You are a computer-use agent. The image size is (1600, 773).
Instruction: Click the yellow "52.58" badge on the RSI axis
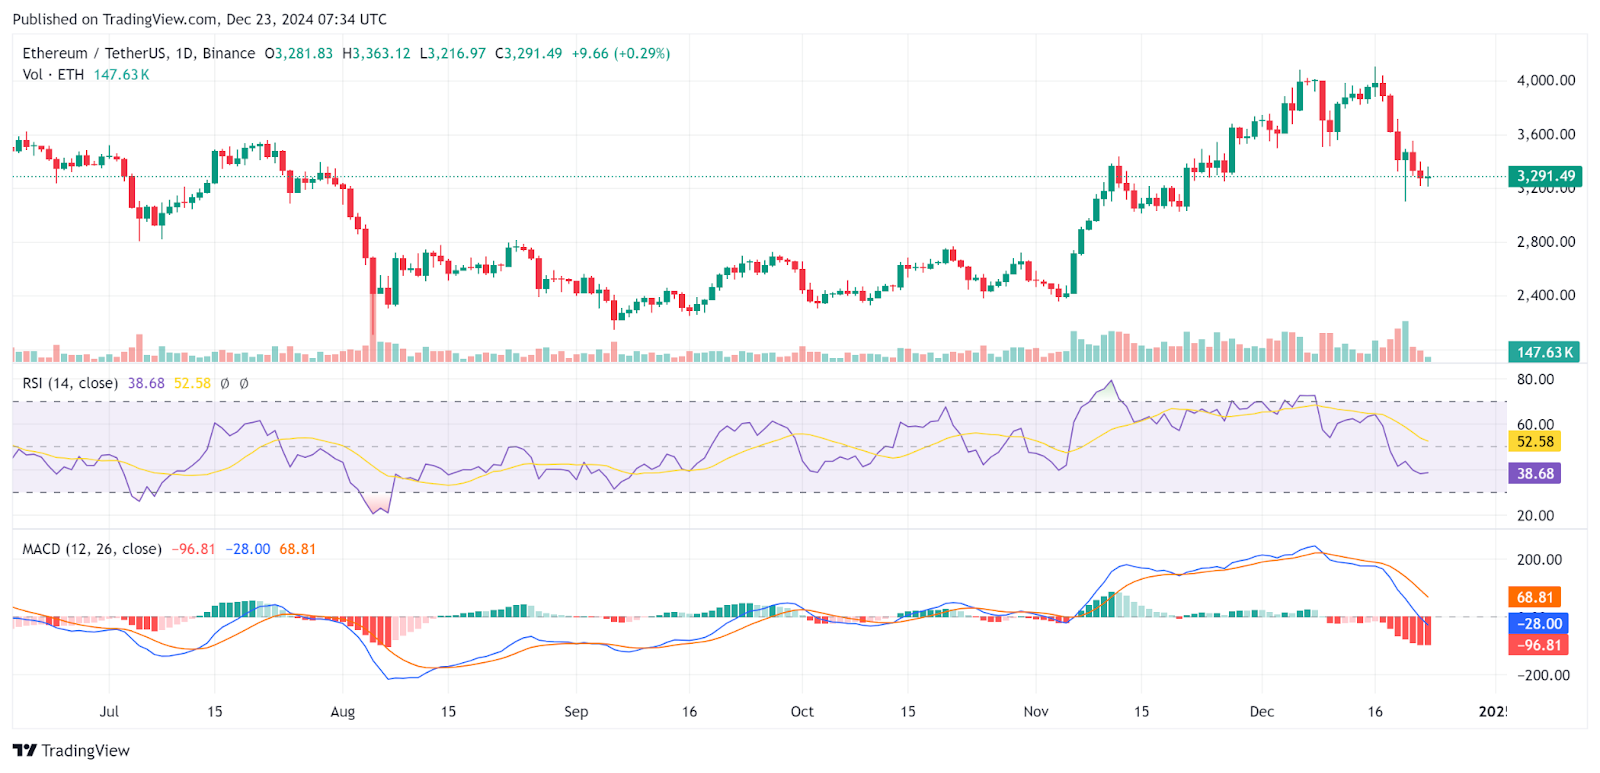[x=1535, y=441]
